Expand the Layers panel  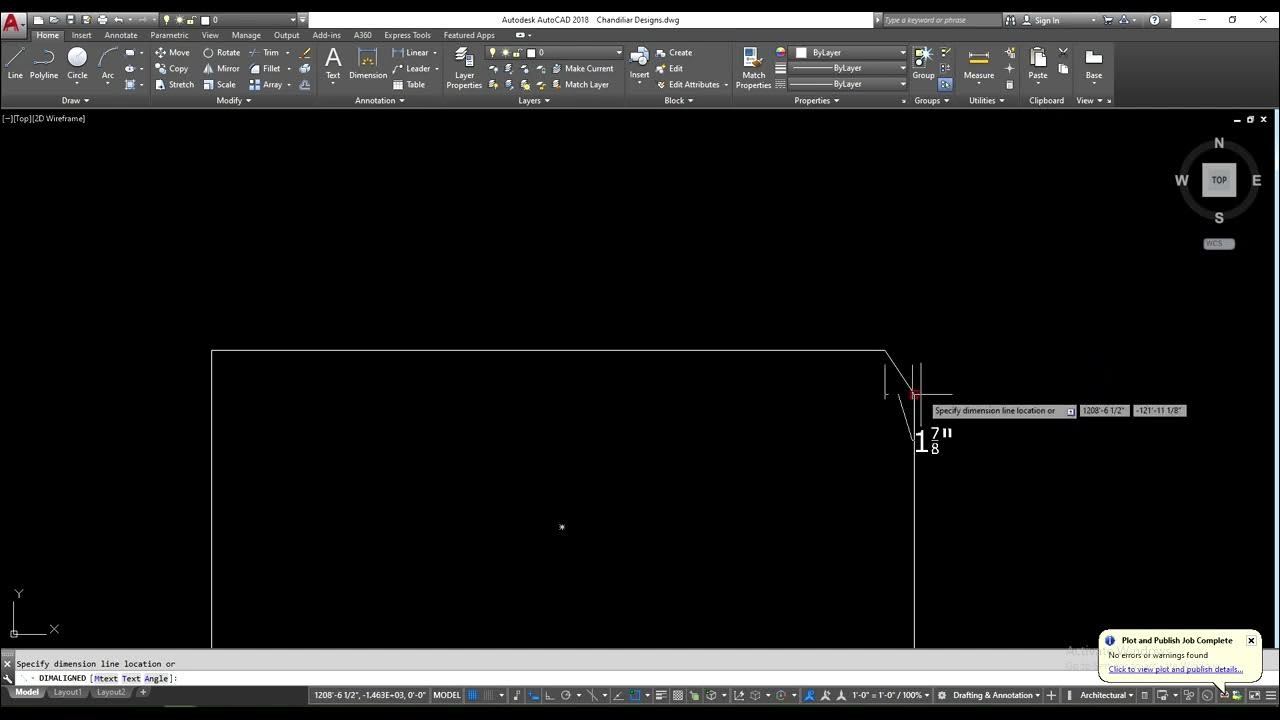click(x=534, y=100)
